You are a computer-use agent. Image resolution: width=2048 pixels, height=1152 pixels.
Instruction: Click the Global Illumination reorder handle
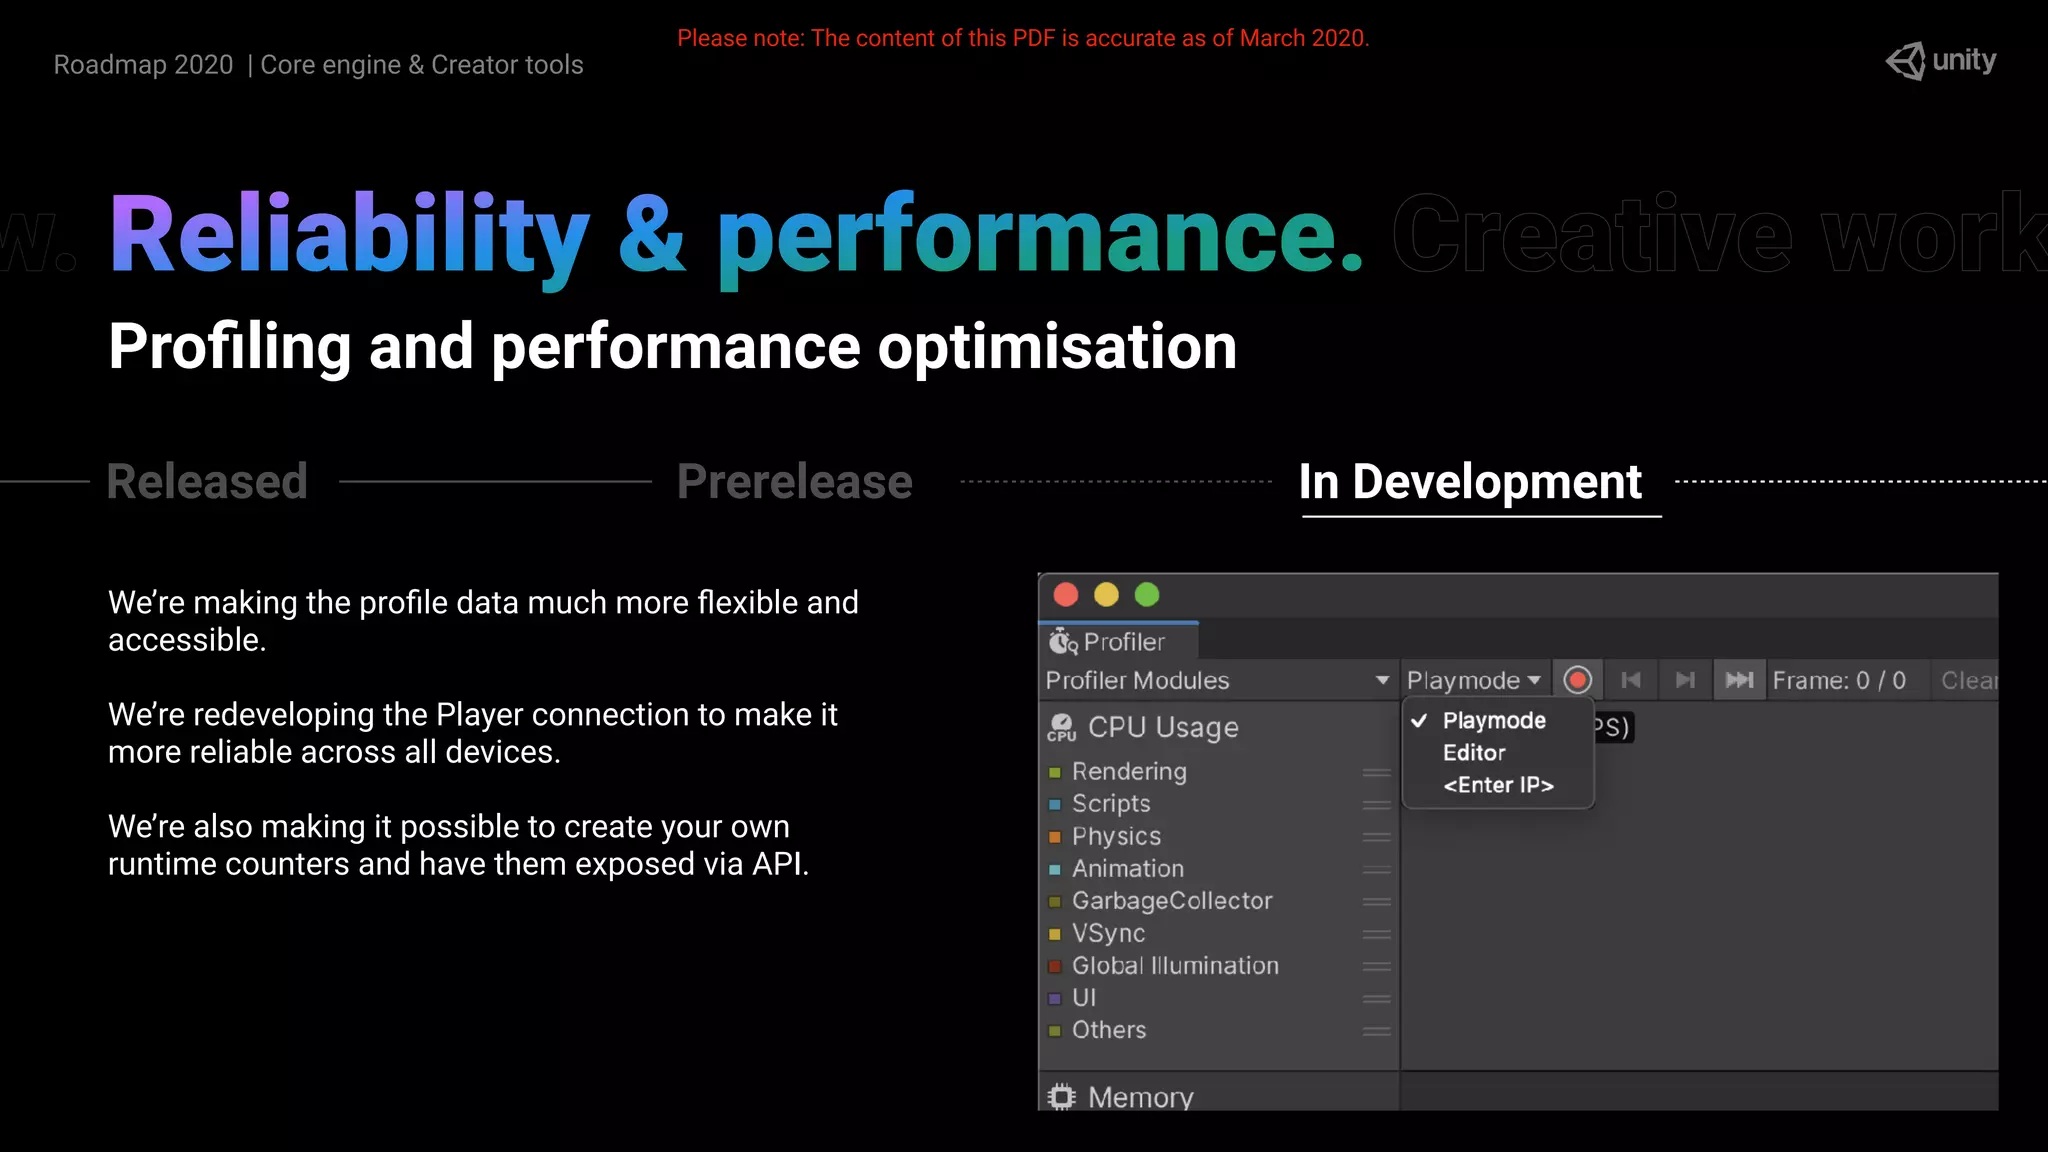(1377, 966)
